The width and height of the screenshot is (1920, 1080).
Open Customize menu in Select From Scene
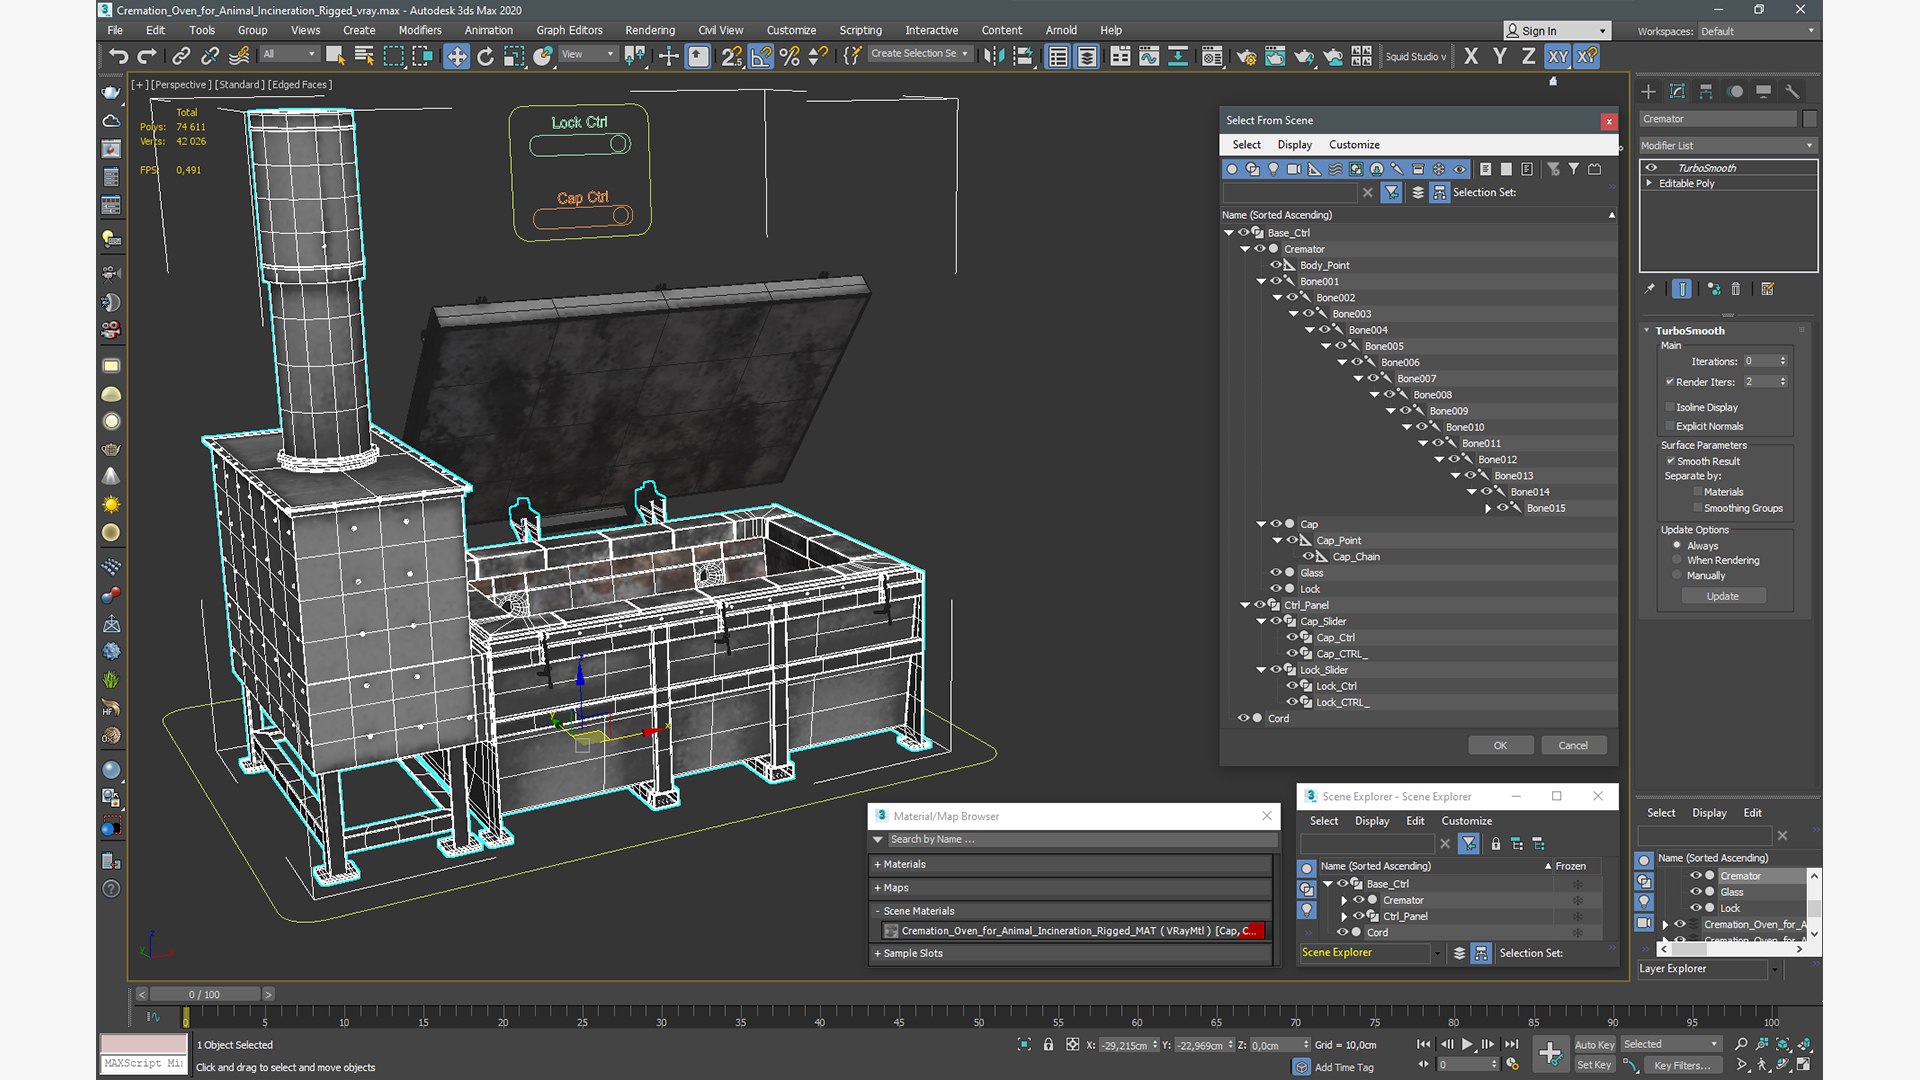[x=1354, y=145]
